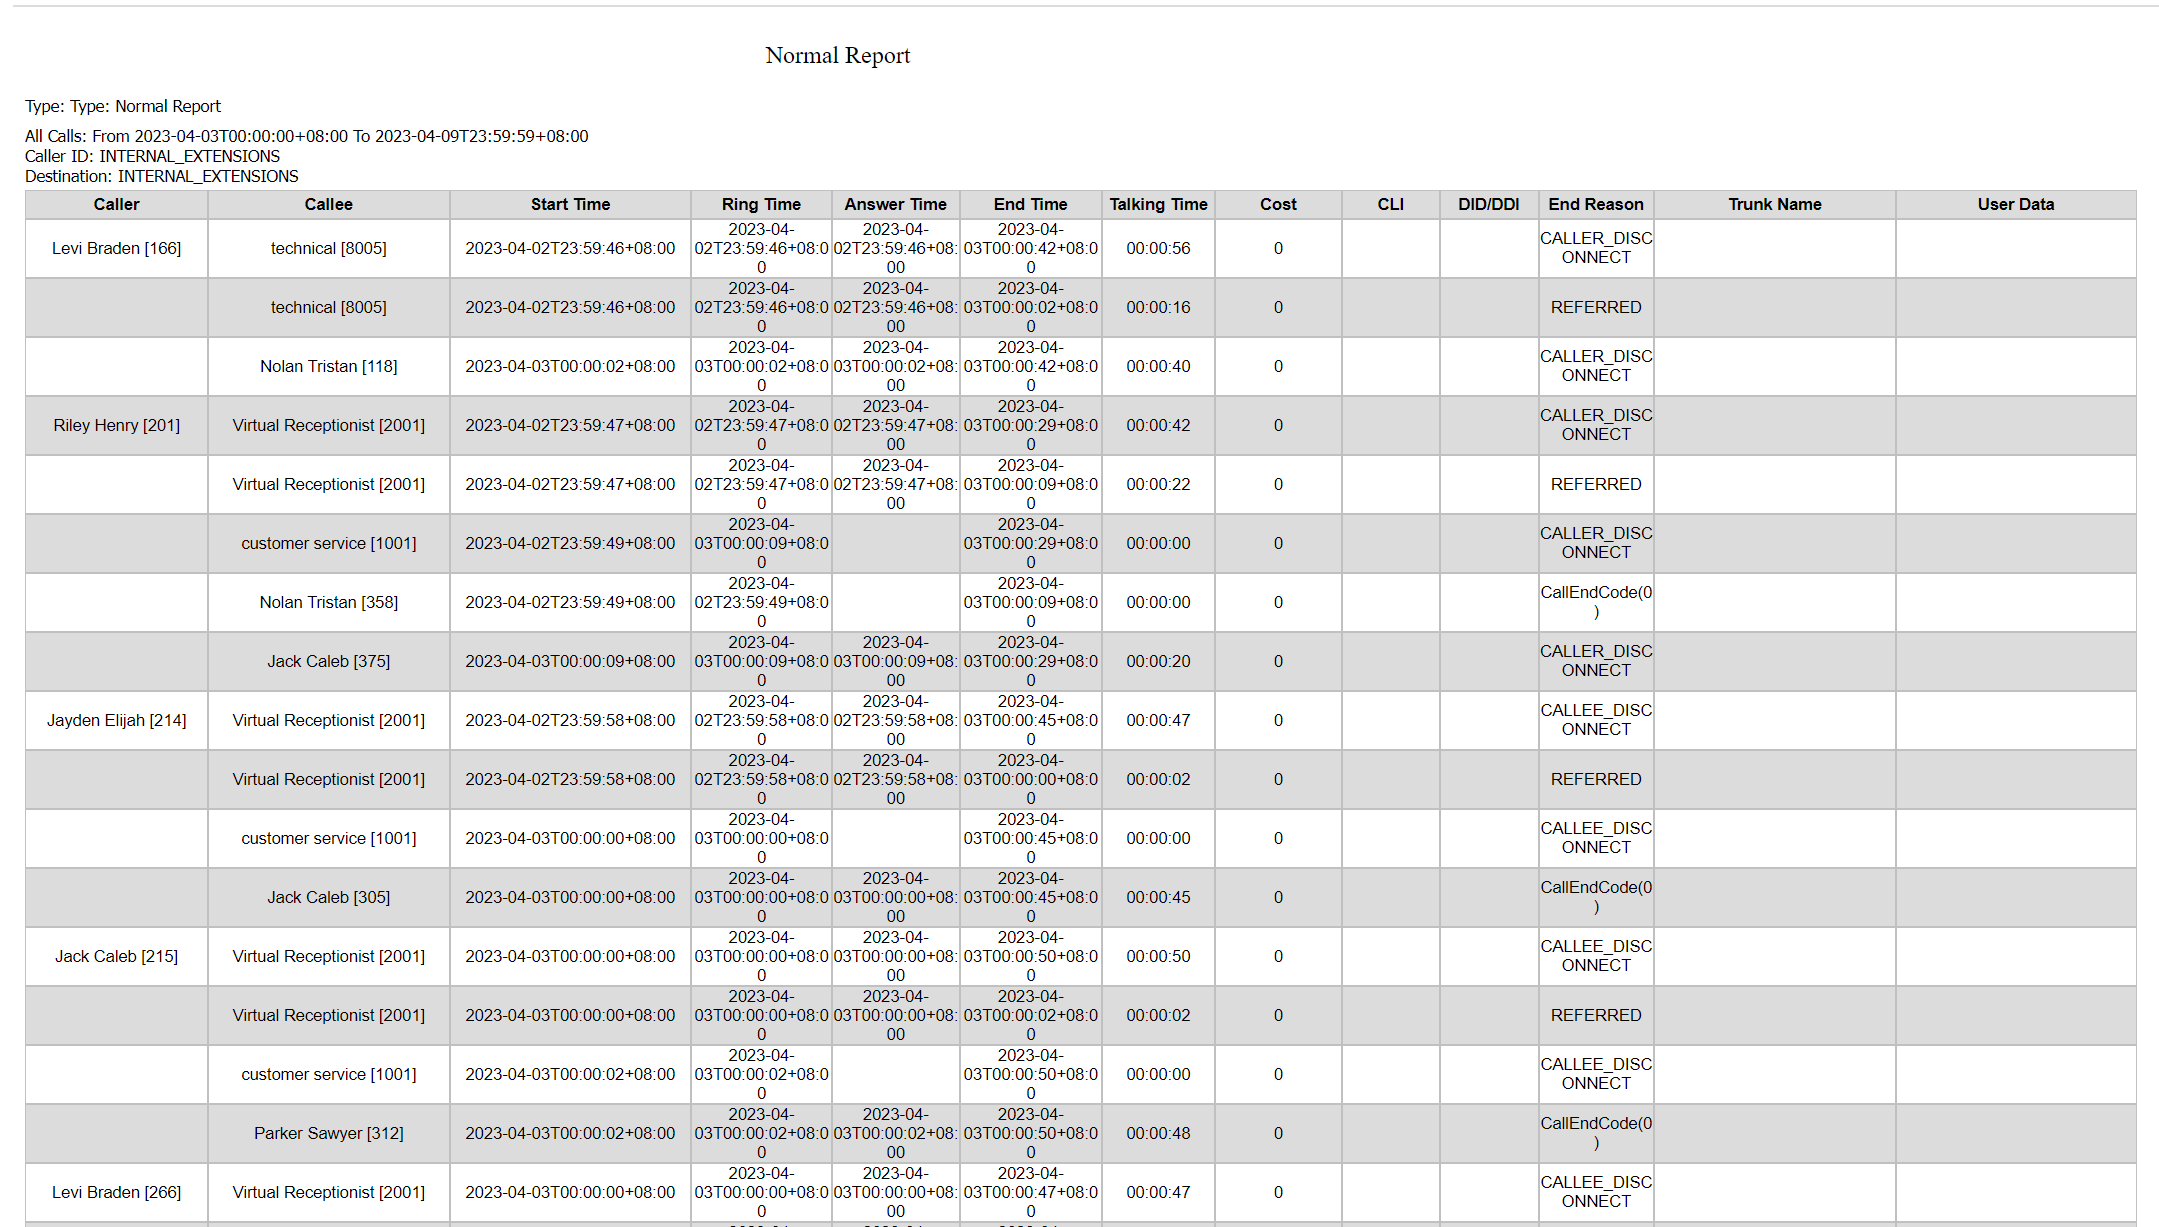Click the Jack Caleb [375] callee cell
The width and height of the screenshot is (2159, 1227).
point(328,661)
